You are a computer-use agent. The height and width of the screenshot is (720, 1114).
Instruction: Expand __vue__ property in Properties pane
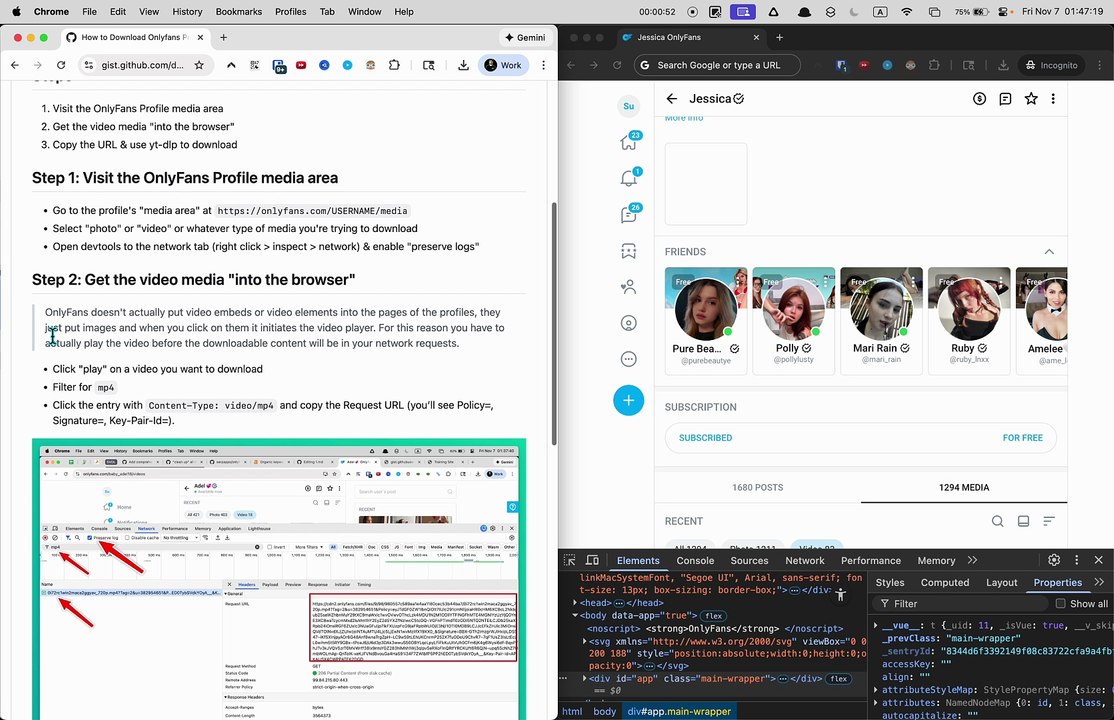(876, 625)
